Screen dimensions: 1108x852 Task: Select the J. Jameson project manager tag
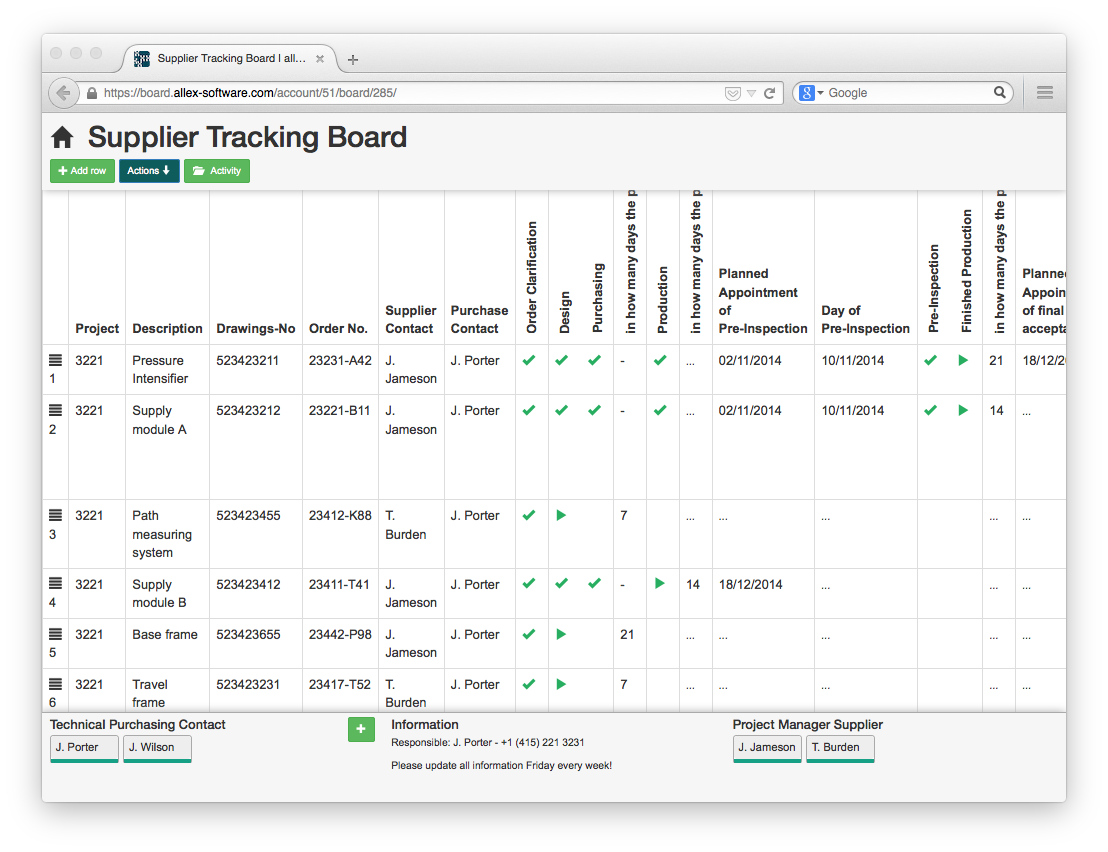(767, 748)
